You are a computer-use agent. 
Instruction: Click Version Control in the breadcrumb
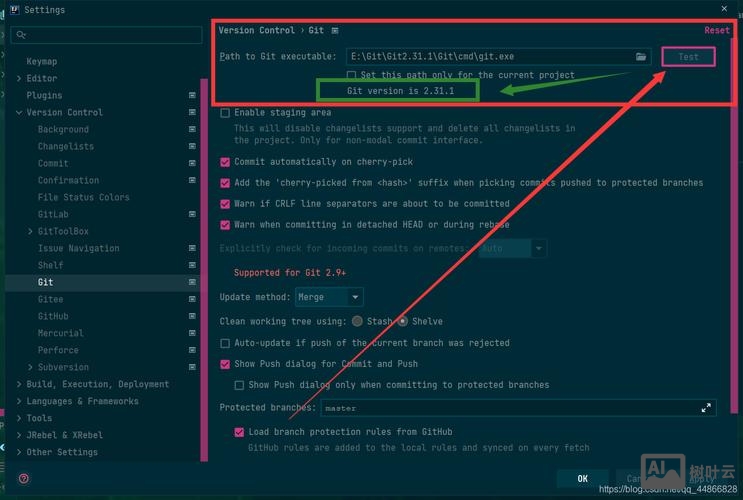pos(256,30)
